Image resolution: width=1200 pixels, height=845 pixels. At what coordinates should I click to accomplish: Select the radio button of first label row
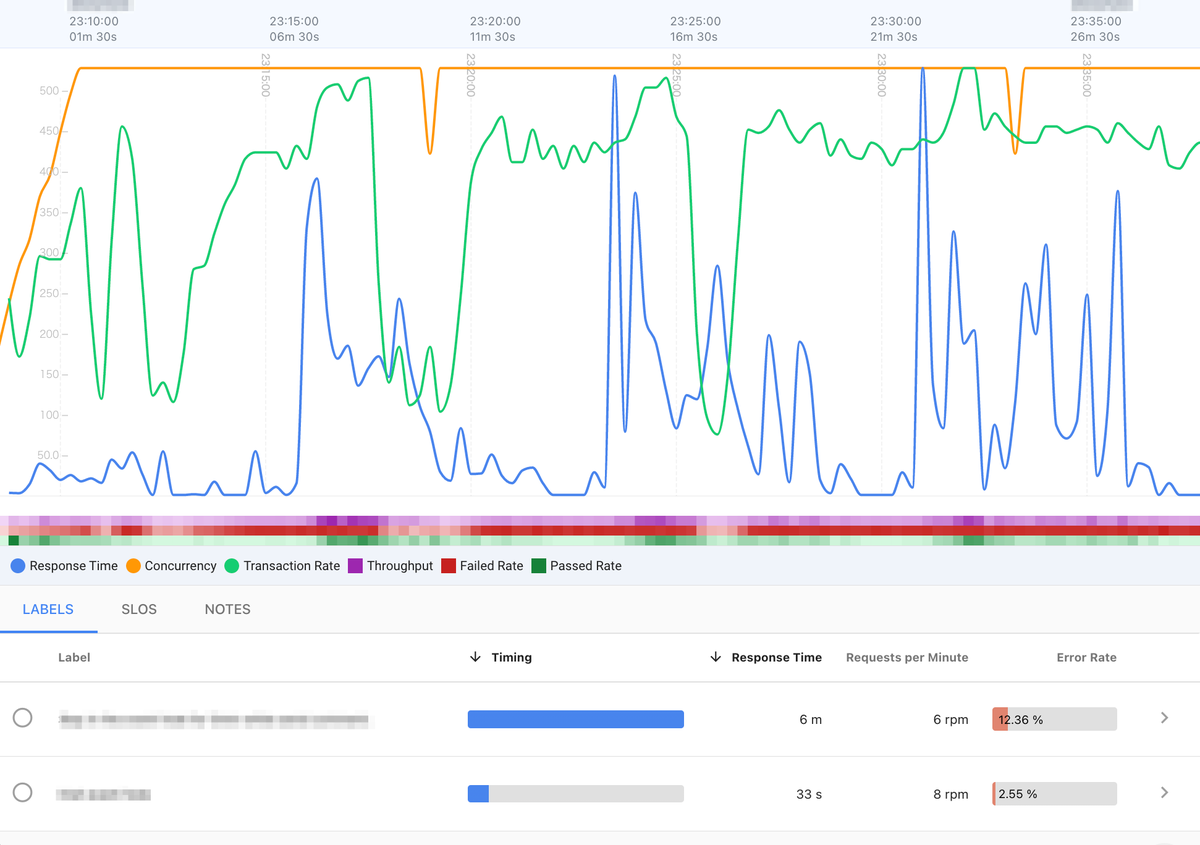point(23,718)
